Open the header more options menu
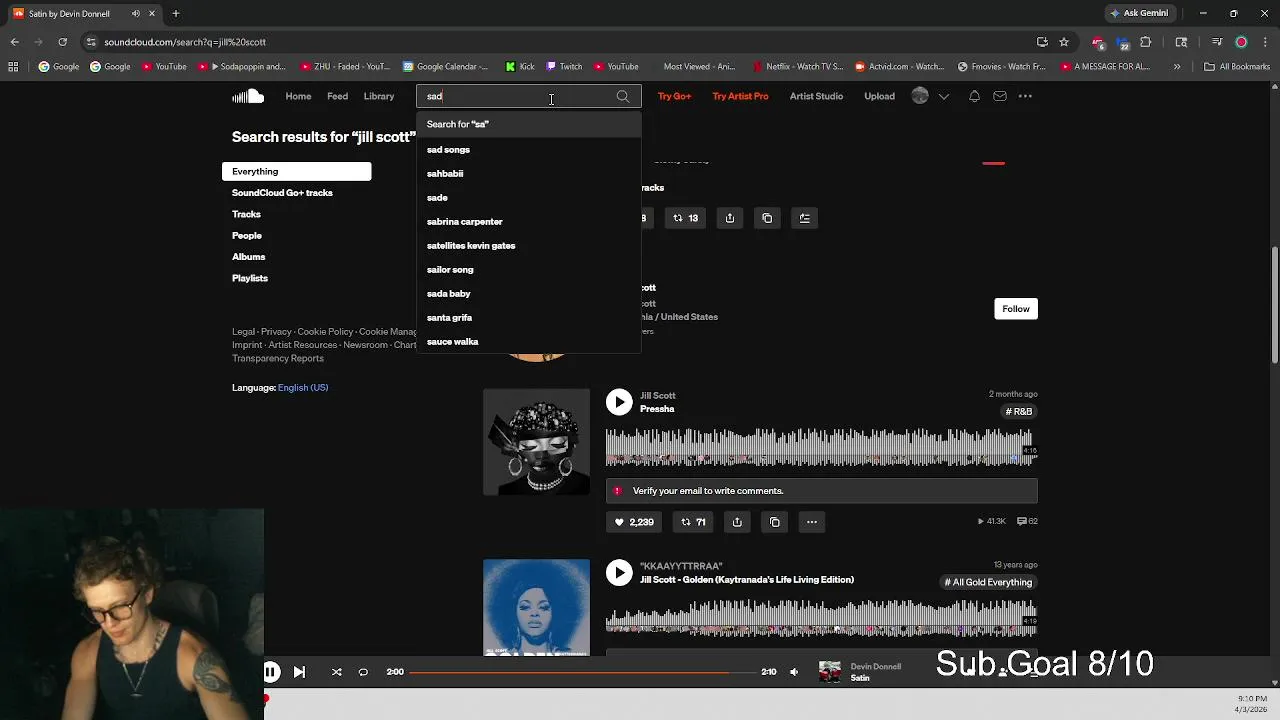 1025,96
